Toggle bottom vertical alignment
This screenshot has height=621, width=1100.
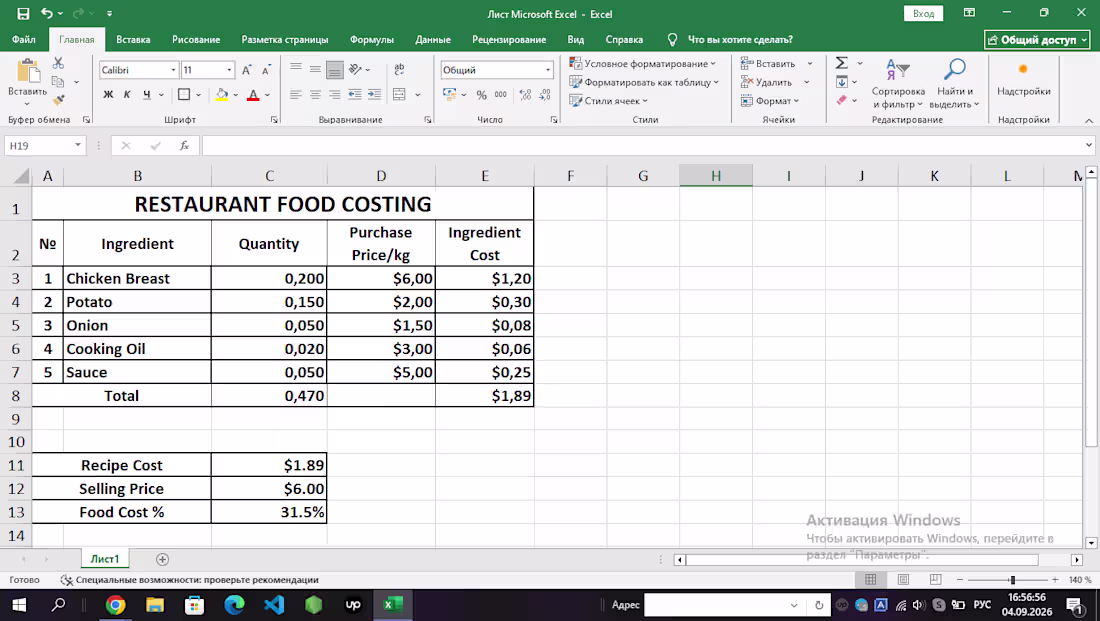click(335, 69)
